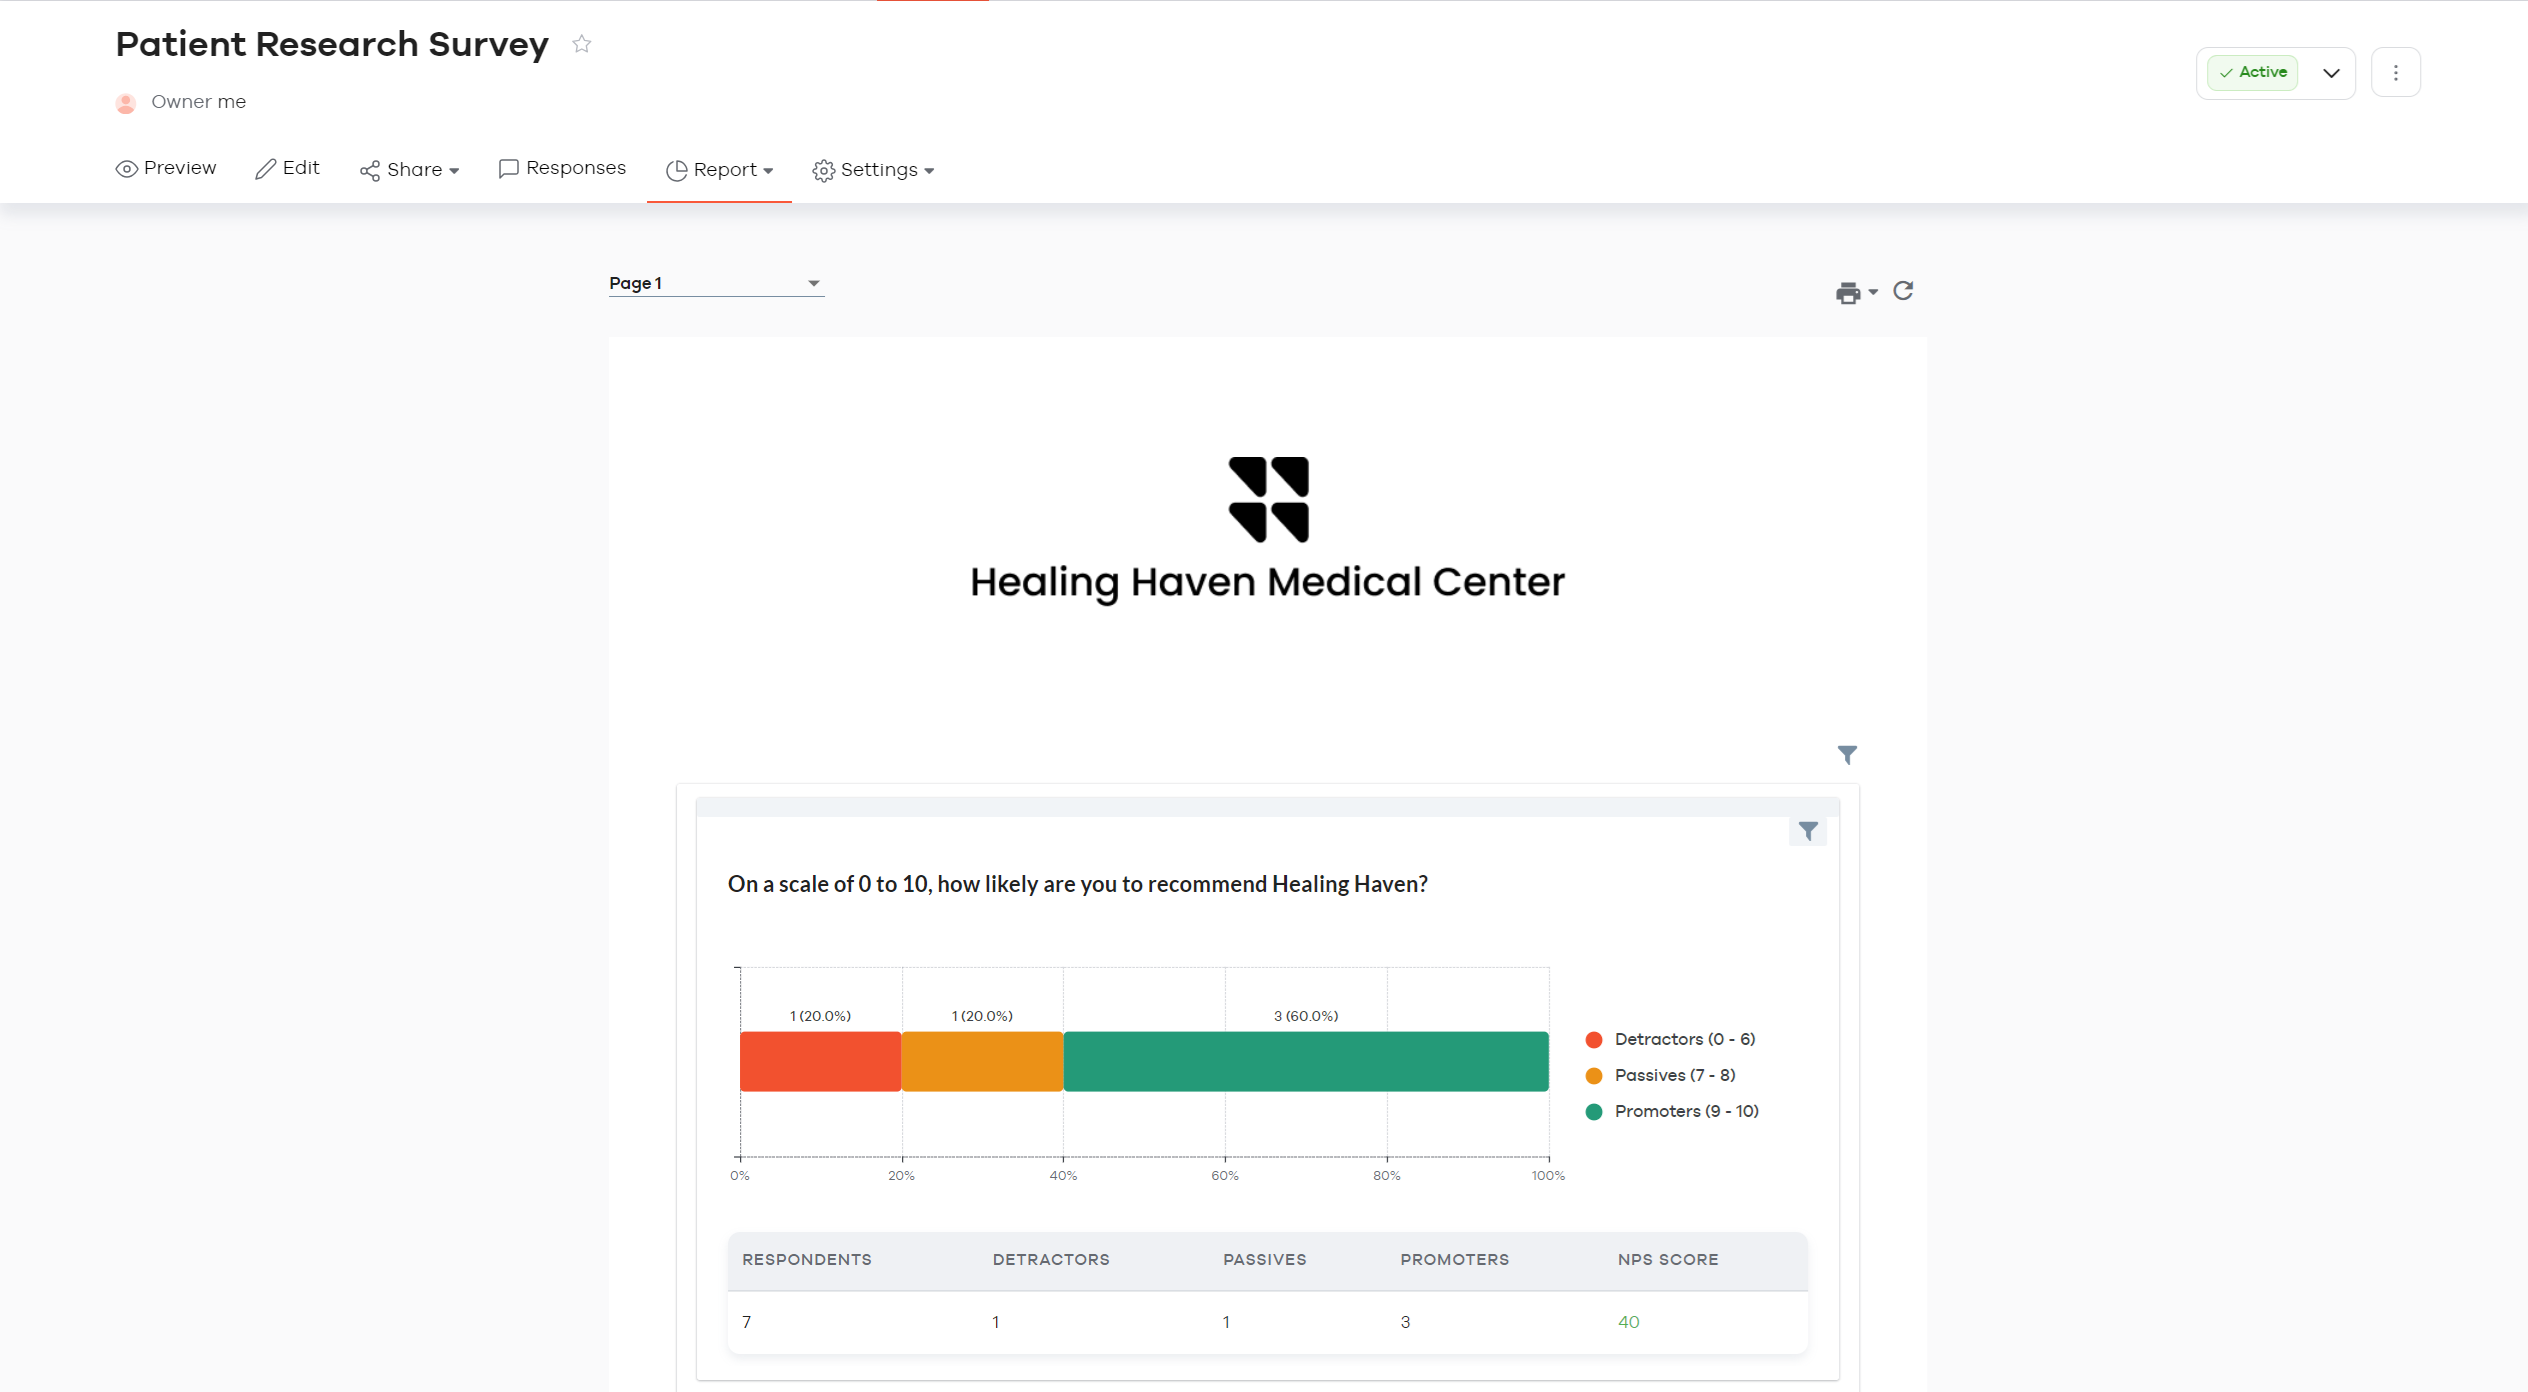Click the owner avatar icon
Viewport: 2528px width, 1392px height.
coord(126,103)
